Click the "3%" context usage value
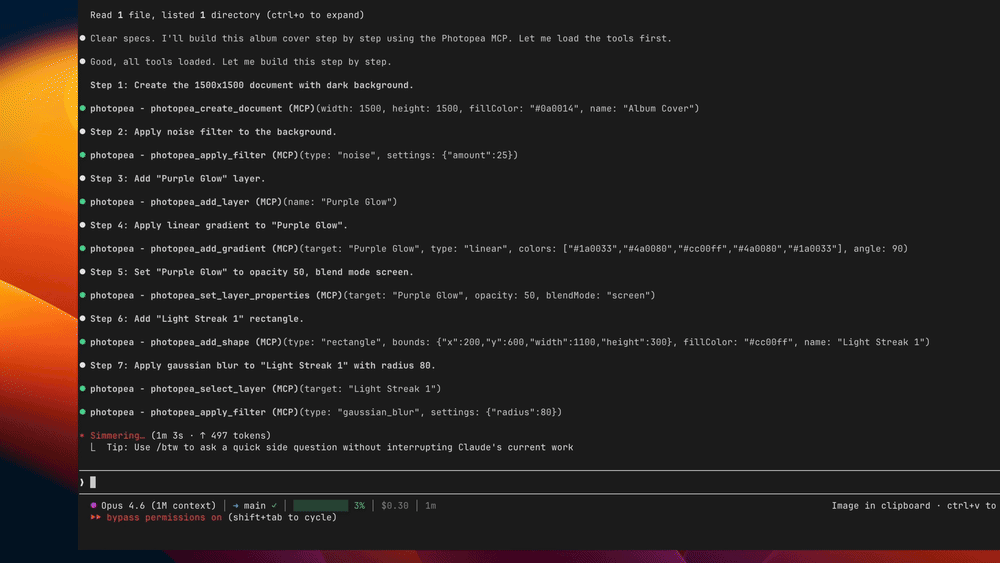Viewport: 1000px width, 563px height. [x=359, y=506]
